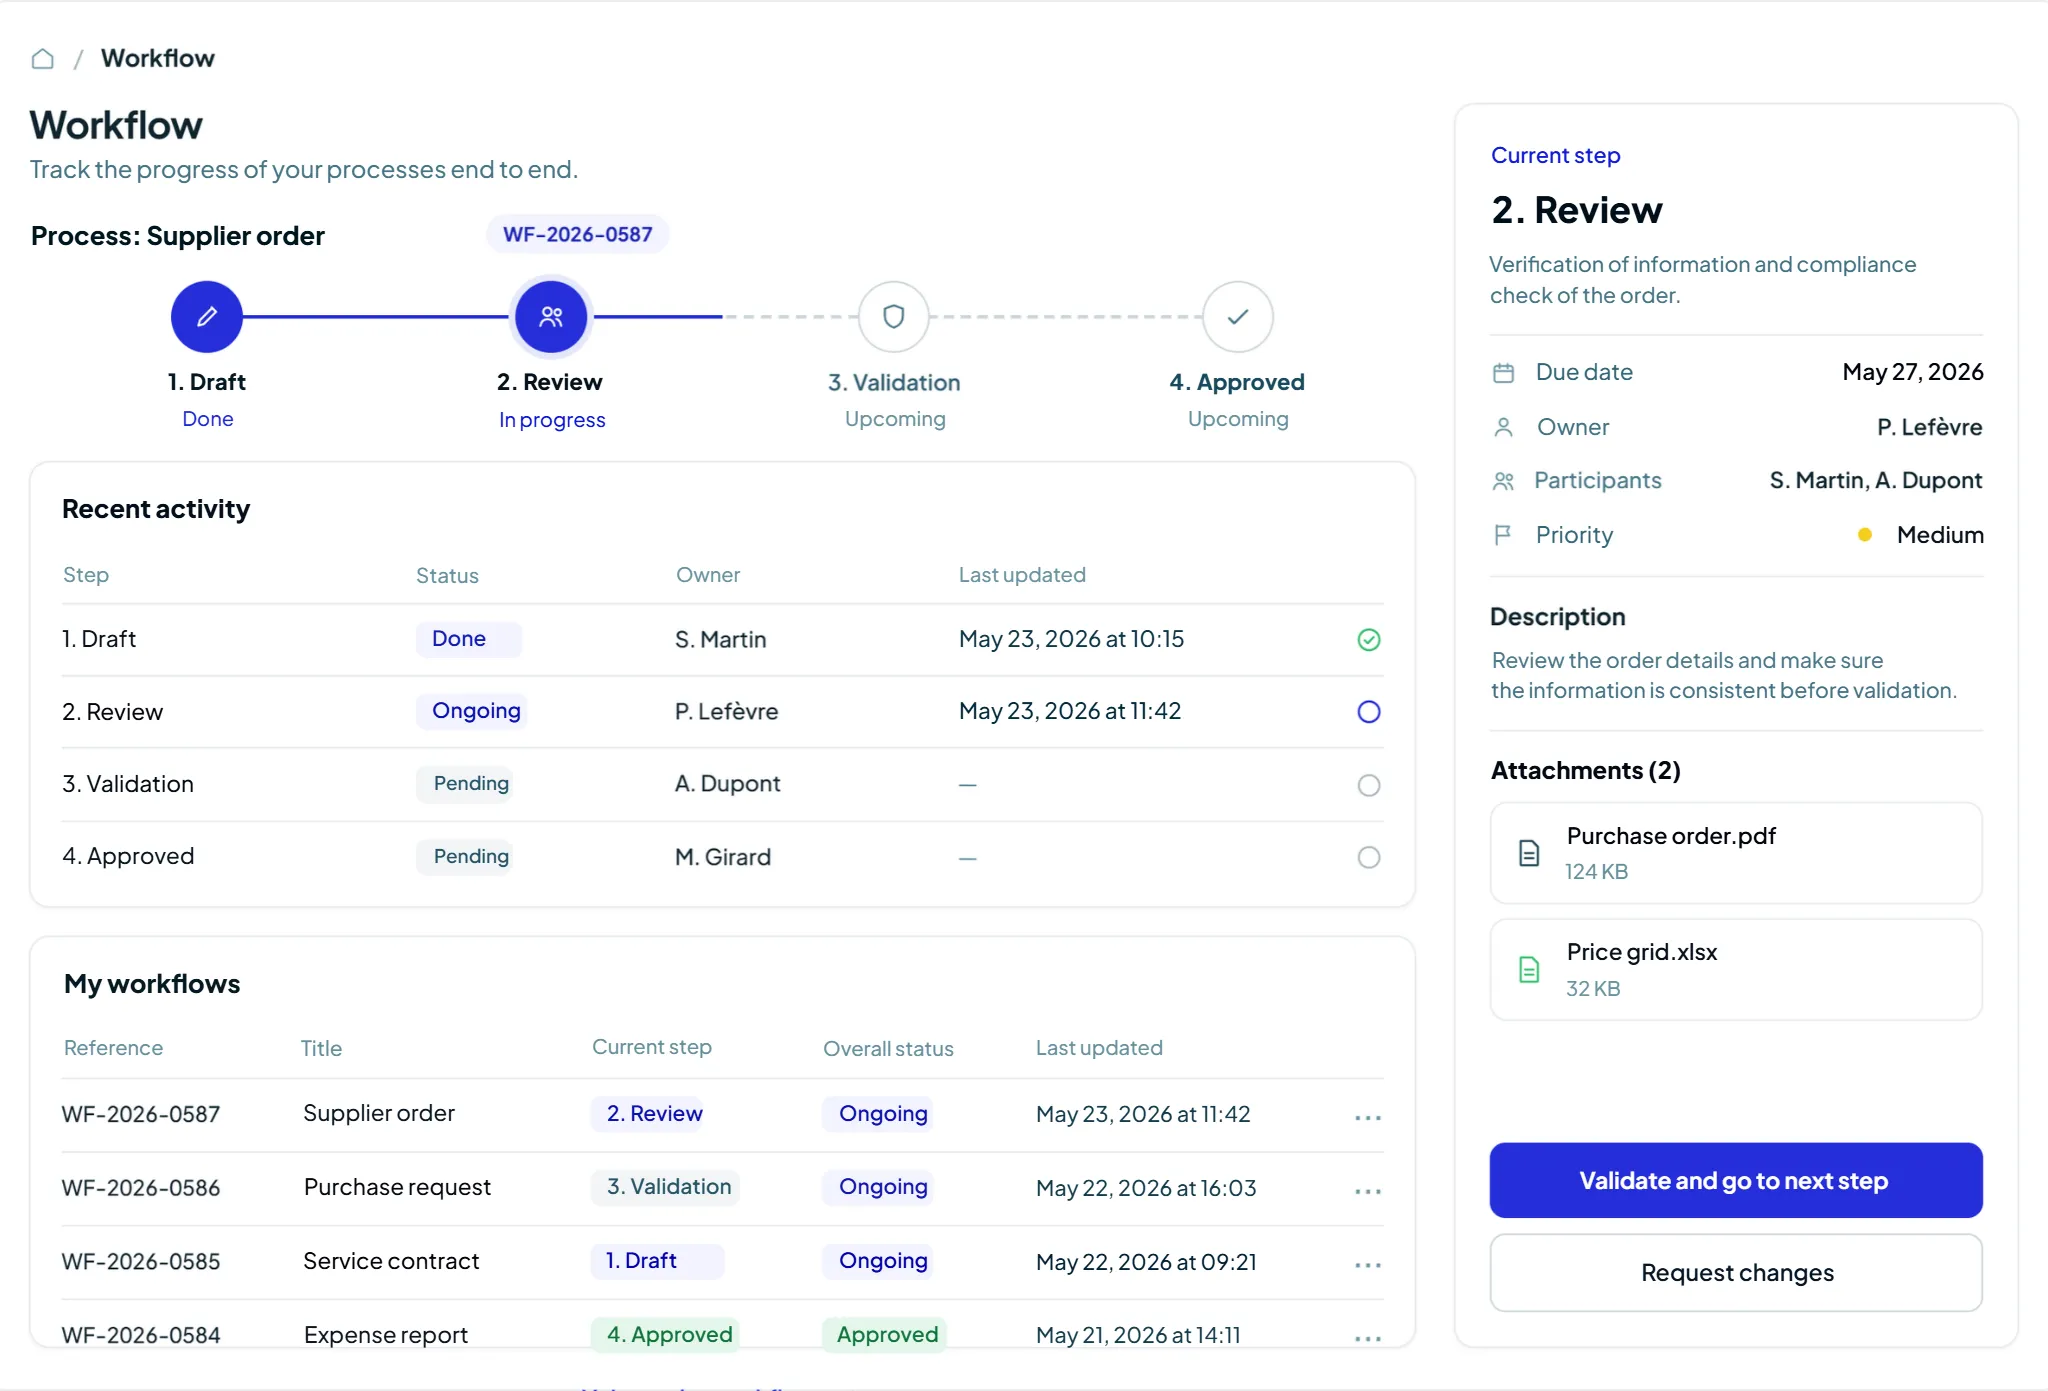
Task: Open Purchase order.pdf file icon
Action: point(1529,853)
